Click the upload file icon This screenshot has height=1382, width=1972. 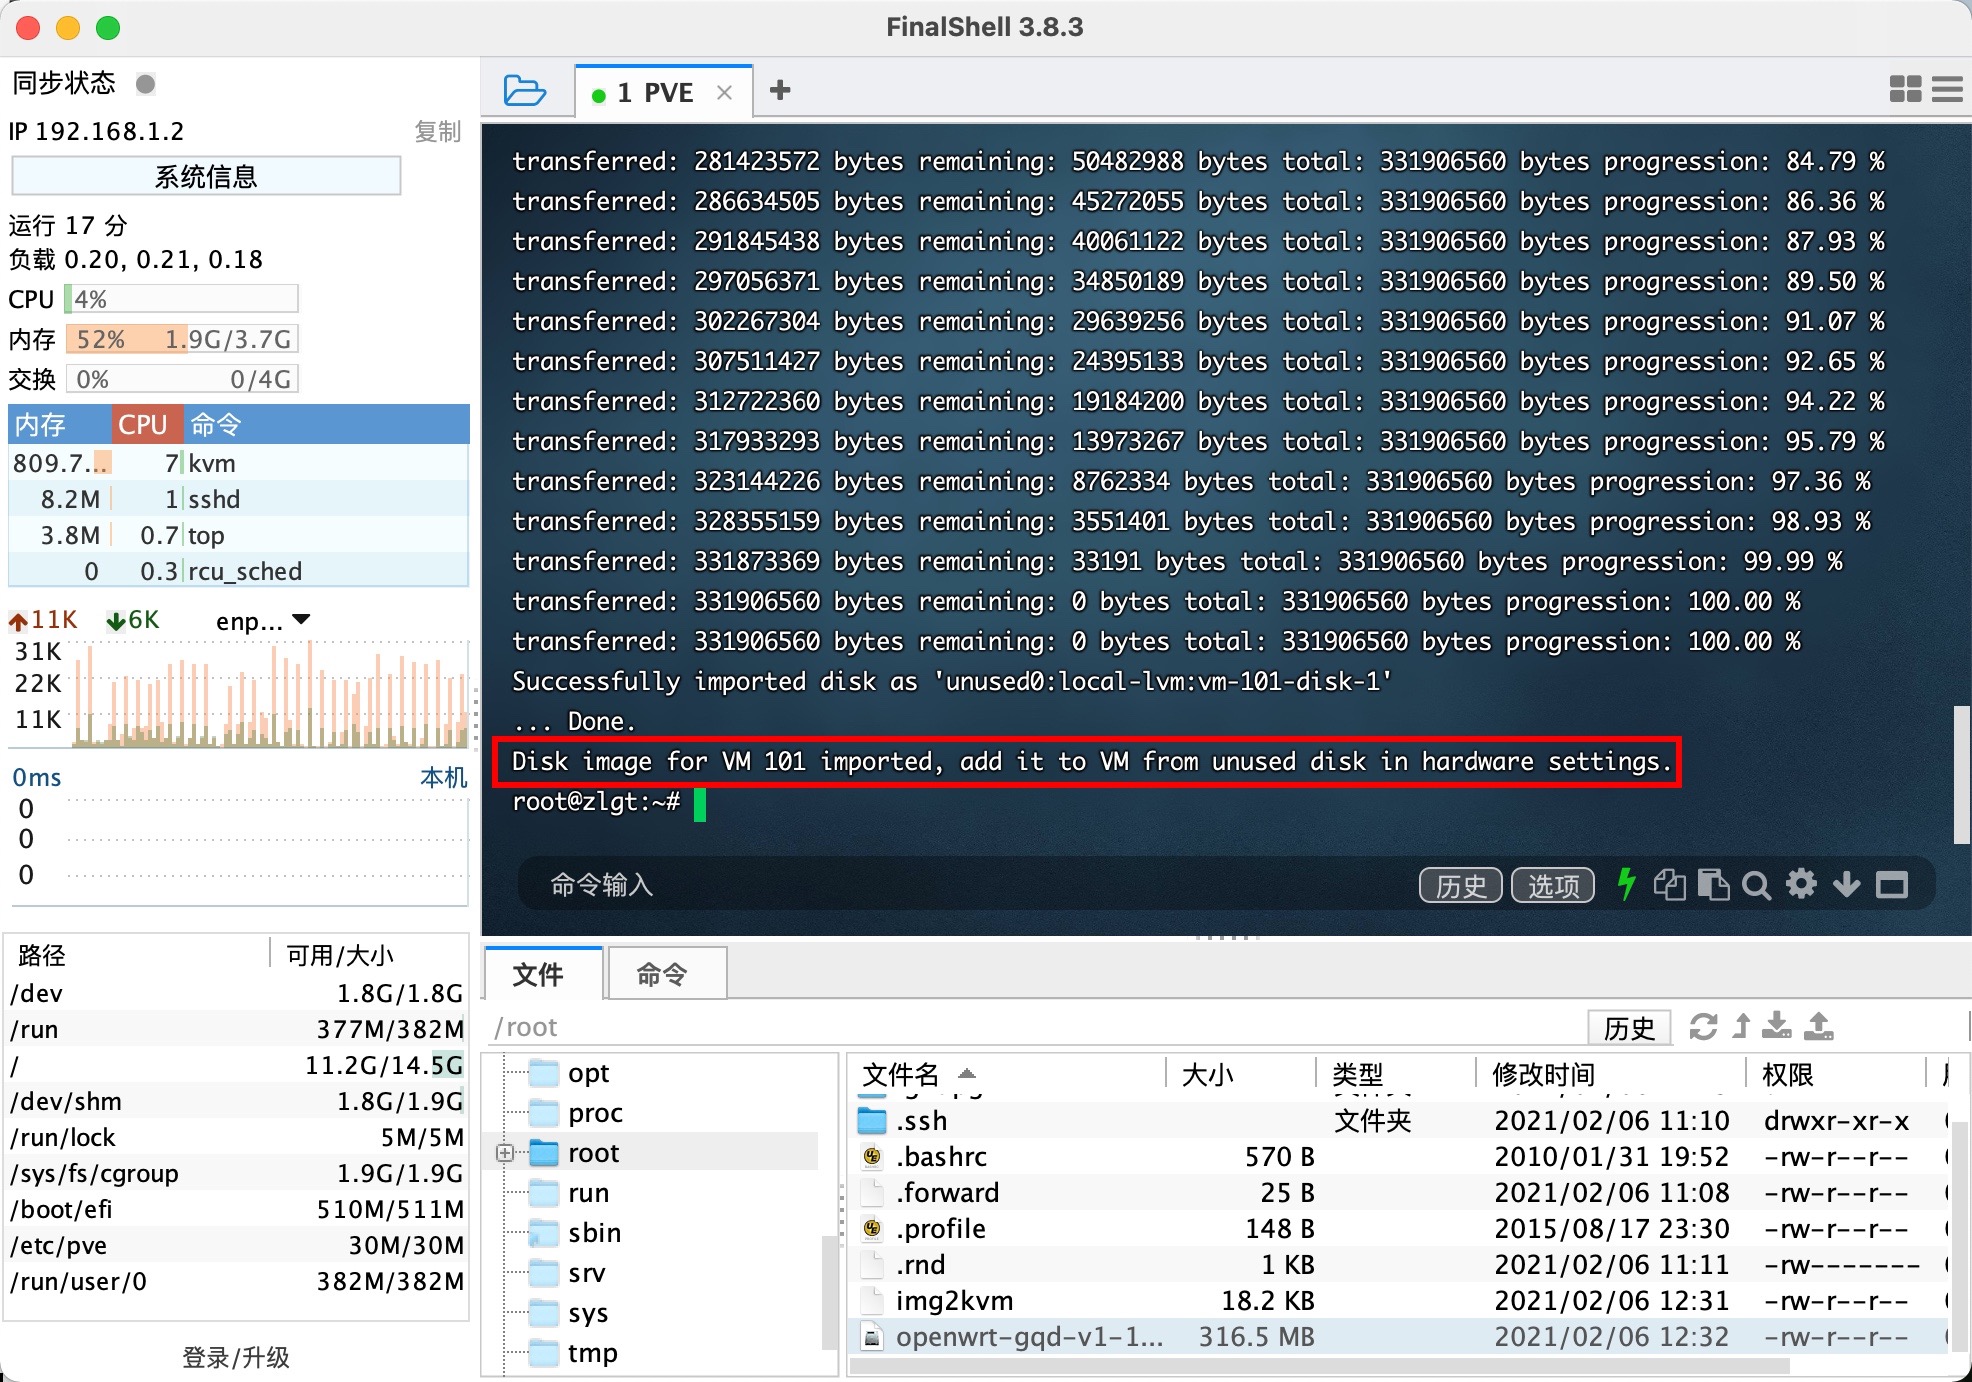(1819, 1026)
